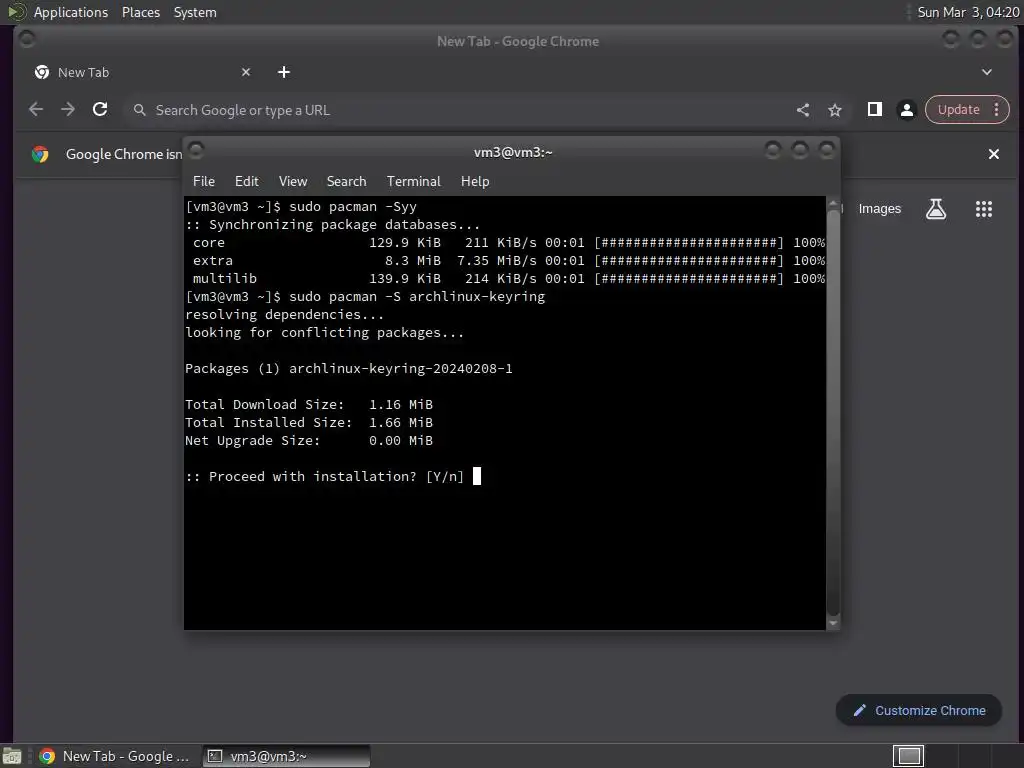The width and height of the screenshot is (1024, 768).
Task: Click the clock showing Sun Mar 3
Action: [968, 12]
